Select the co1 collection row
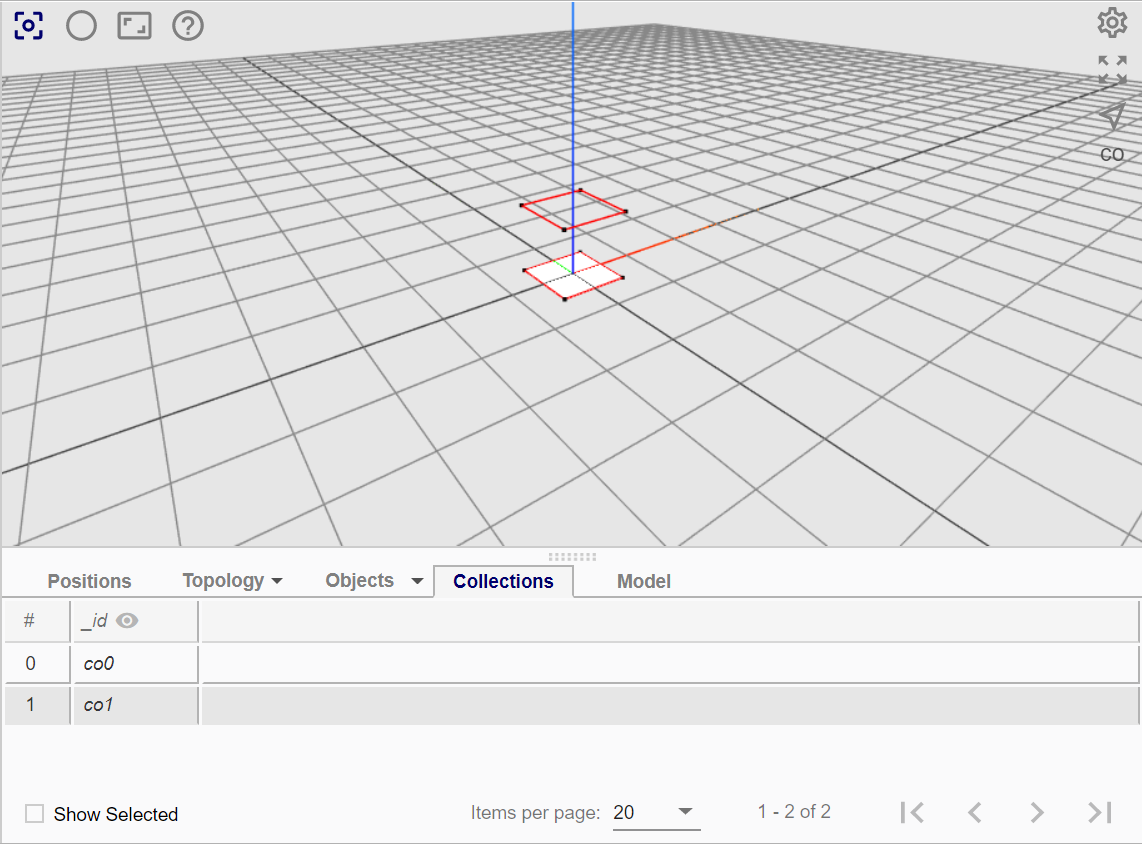Viewport: 1142px width, 845px height. 97,705
